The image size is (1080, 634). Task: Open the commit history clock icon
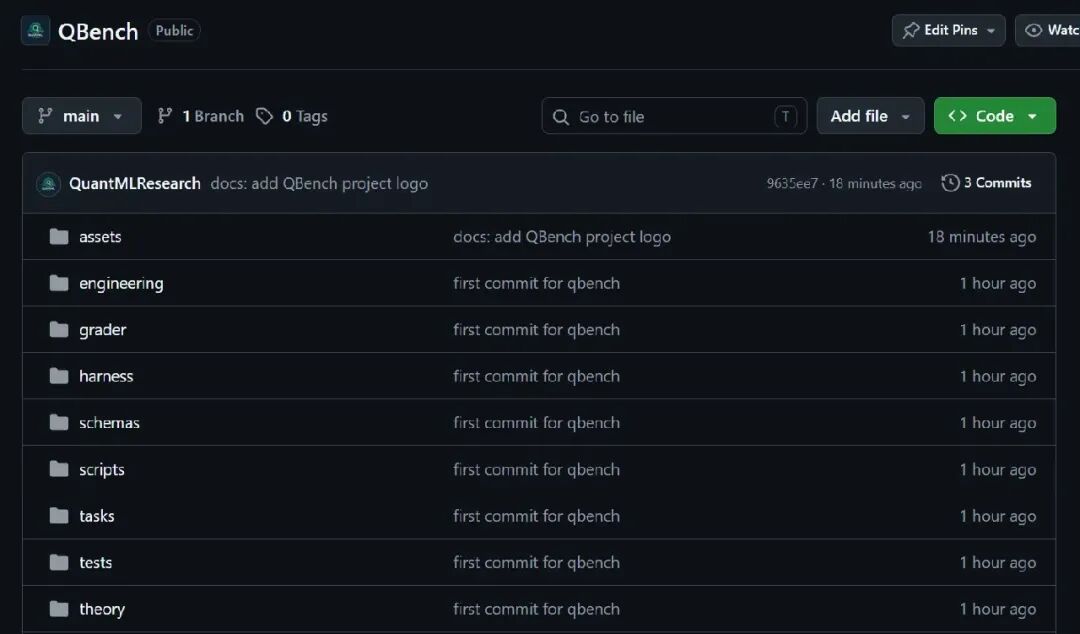point(950,183)
